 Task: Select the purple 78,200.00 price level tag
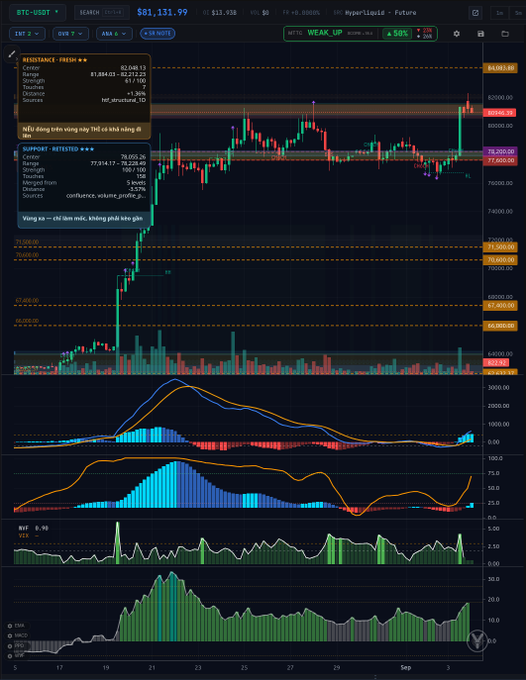(500, 152)
